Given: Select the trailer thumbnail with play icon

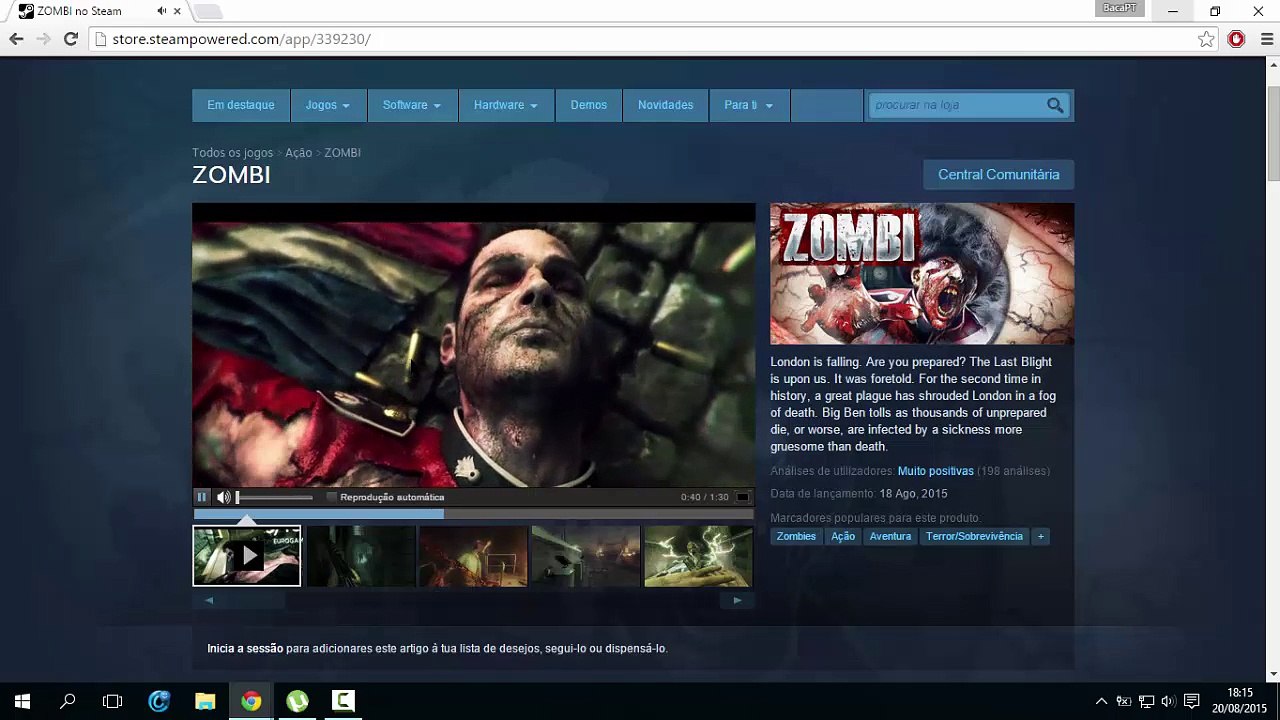Looking at the screenshot, I should [247, 556].
